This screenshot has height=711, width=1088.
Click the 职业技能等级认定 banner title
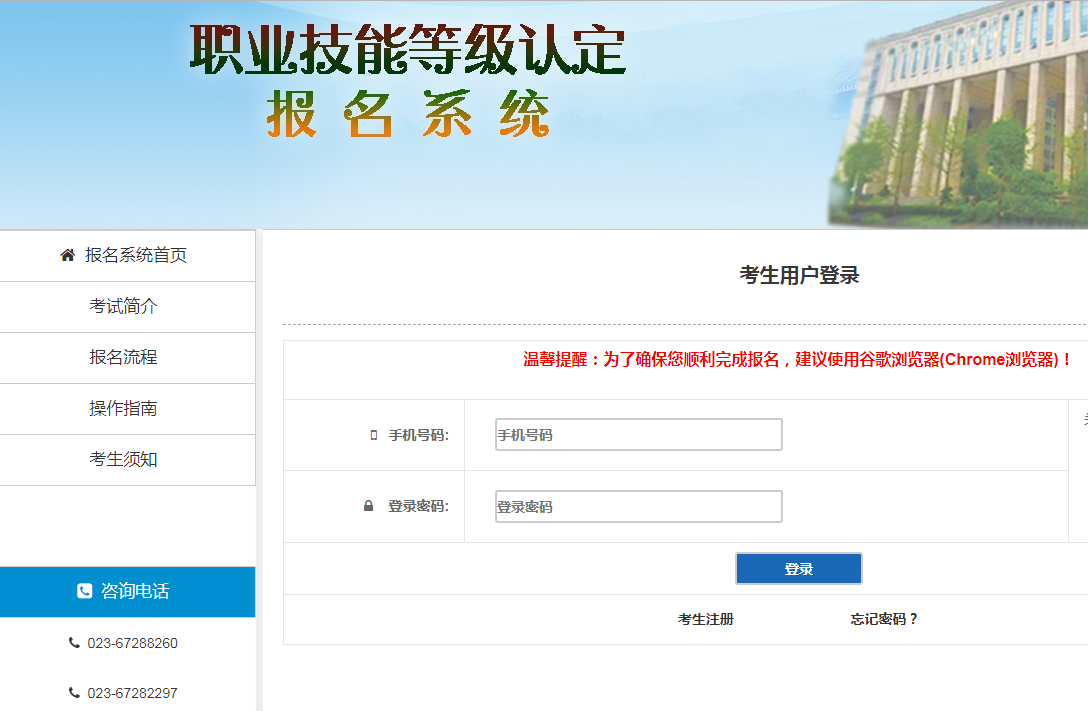click(407, 50)
